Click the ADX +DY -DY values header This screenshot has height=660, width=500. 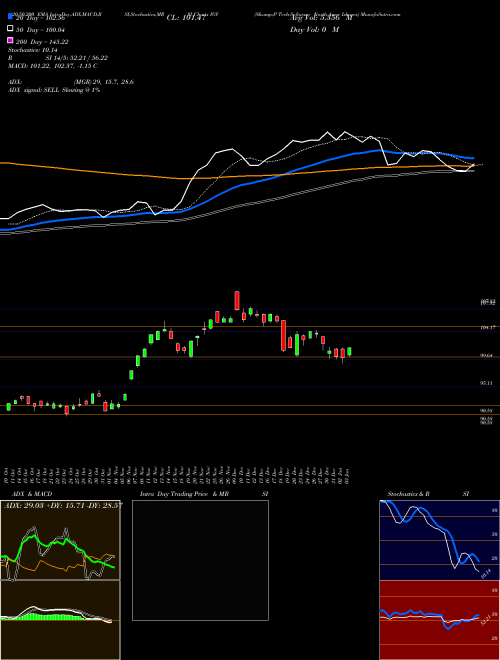pos(63,505)
